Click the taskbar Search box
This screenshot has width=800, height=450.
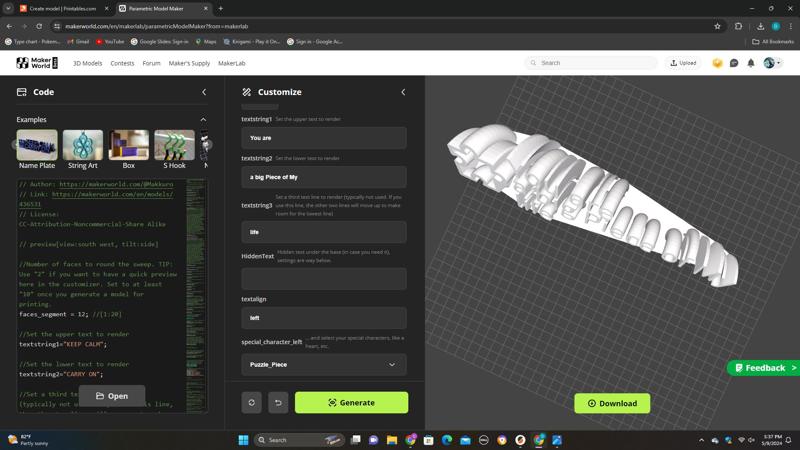(x=298, y=440)
